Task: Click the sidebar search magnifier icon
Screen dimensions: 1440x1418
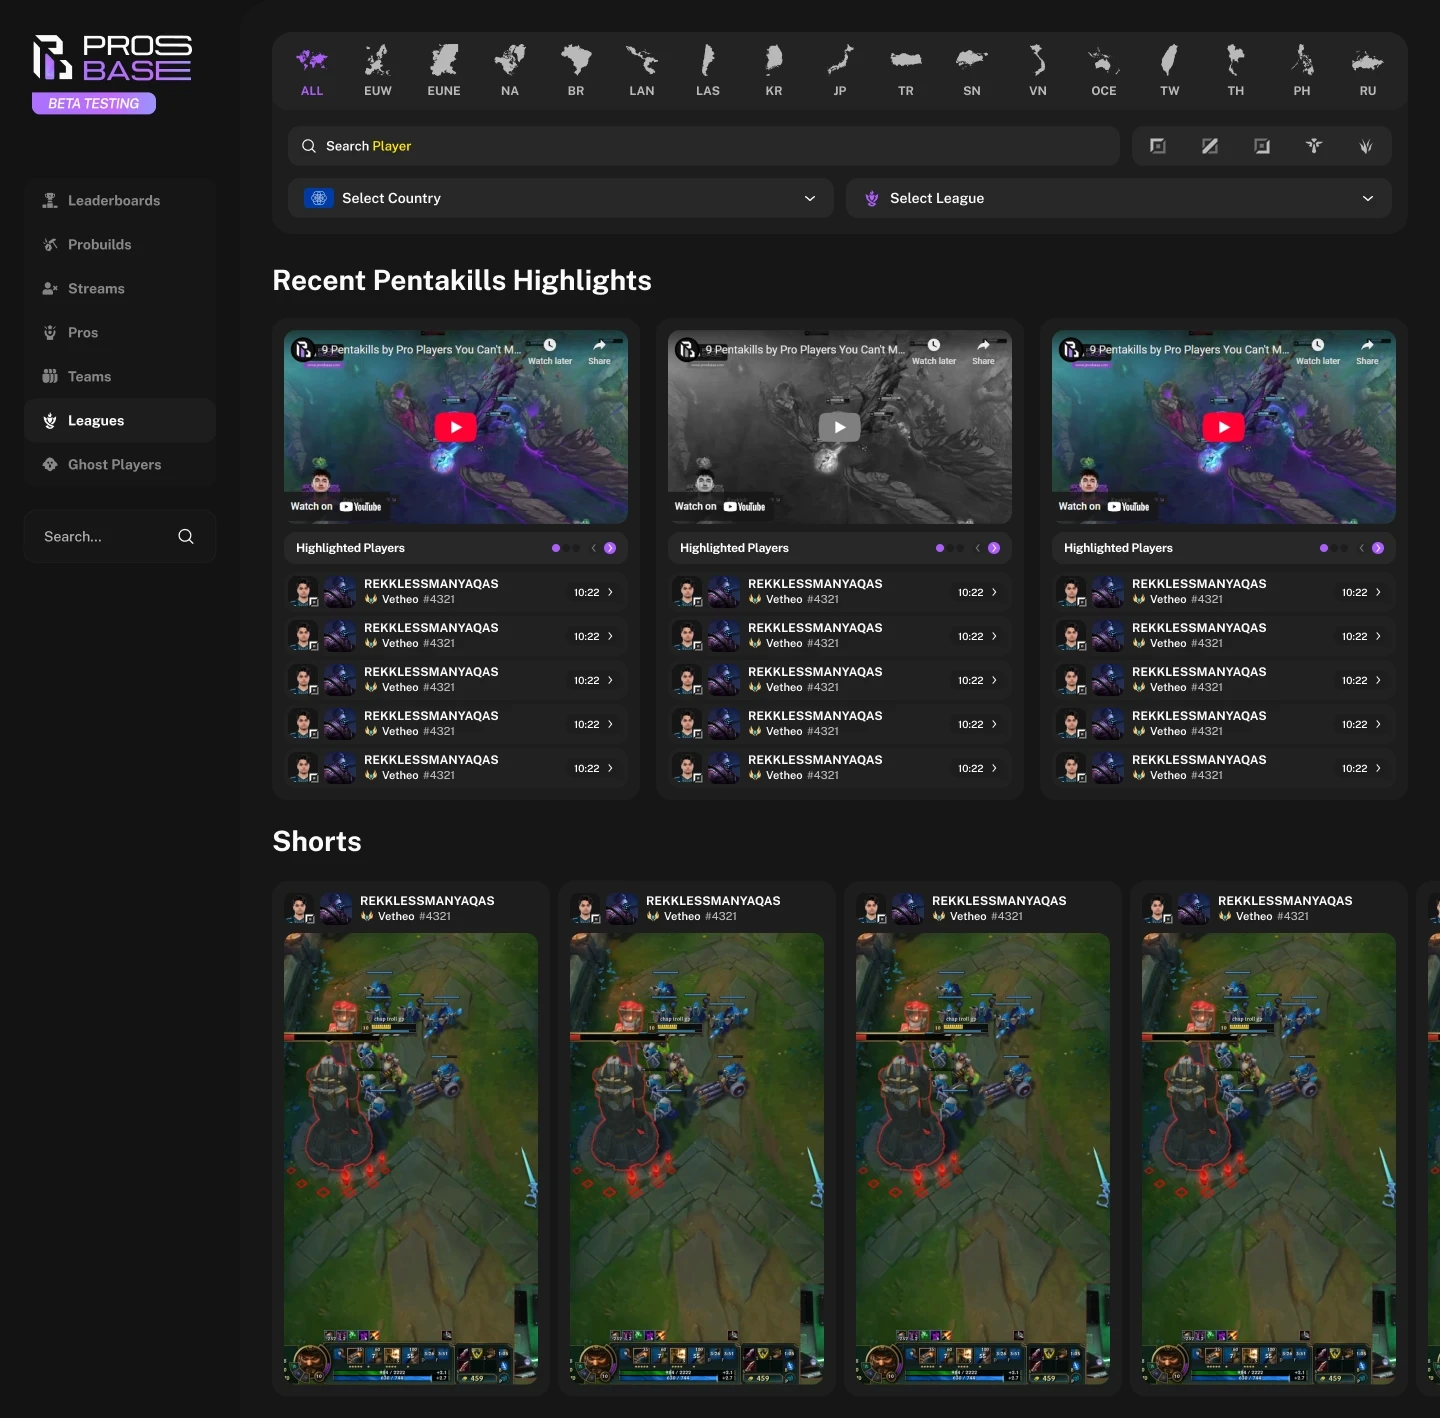Action: point(186,537)
